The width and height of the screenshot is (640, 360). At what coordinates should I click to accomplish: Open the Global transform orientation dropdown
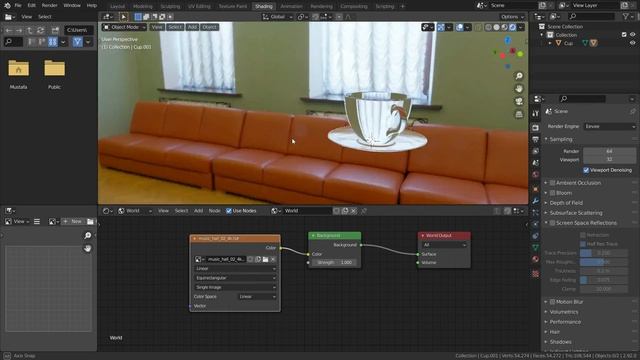[x=278, y=17]
